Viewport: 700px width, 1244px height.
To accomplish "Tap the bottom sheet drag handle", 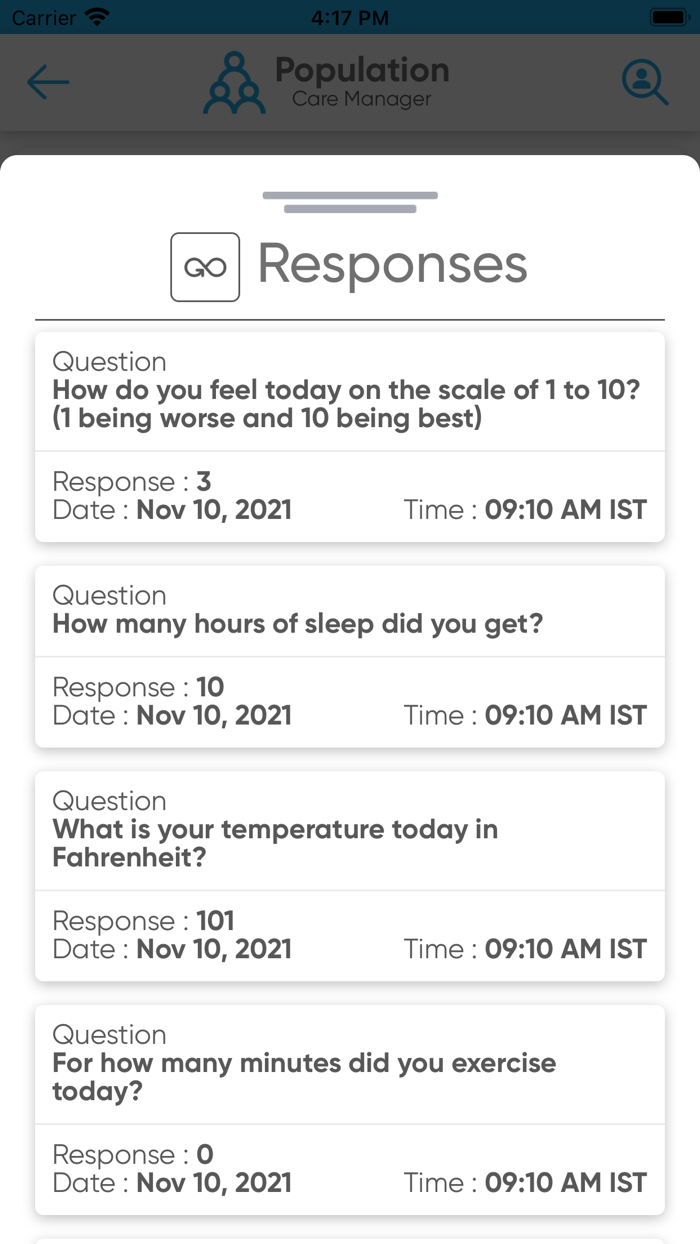I will point(350,201).
